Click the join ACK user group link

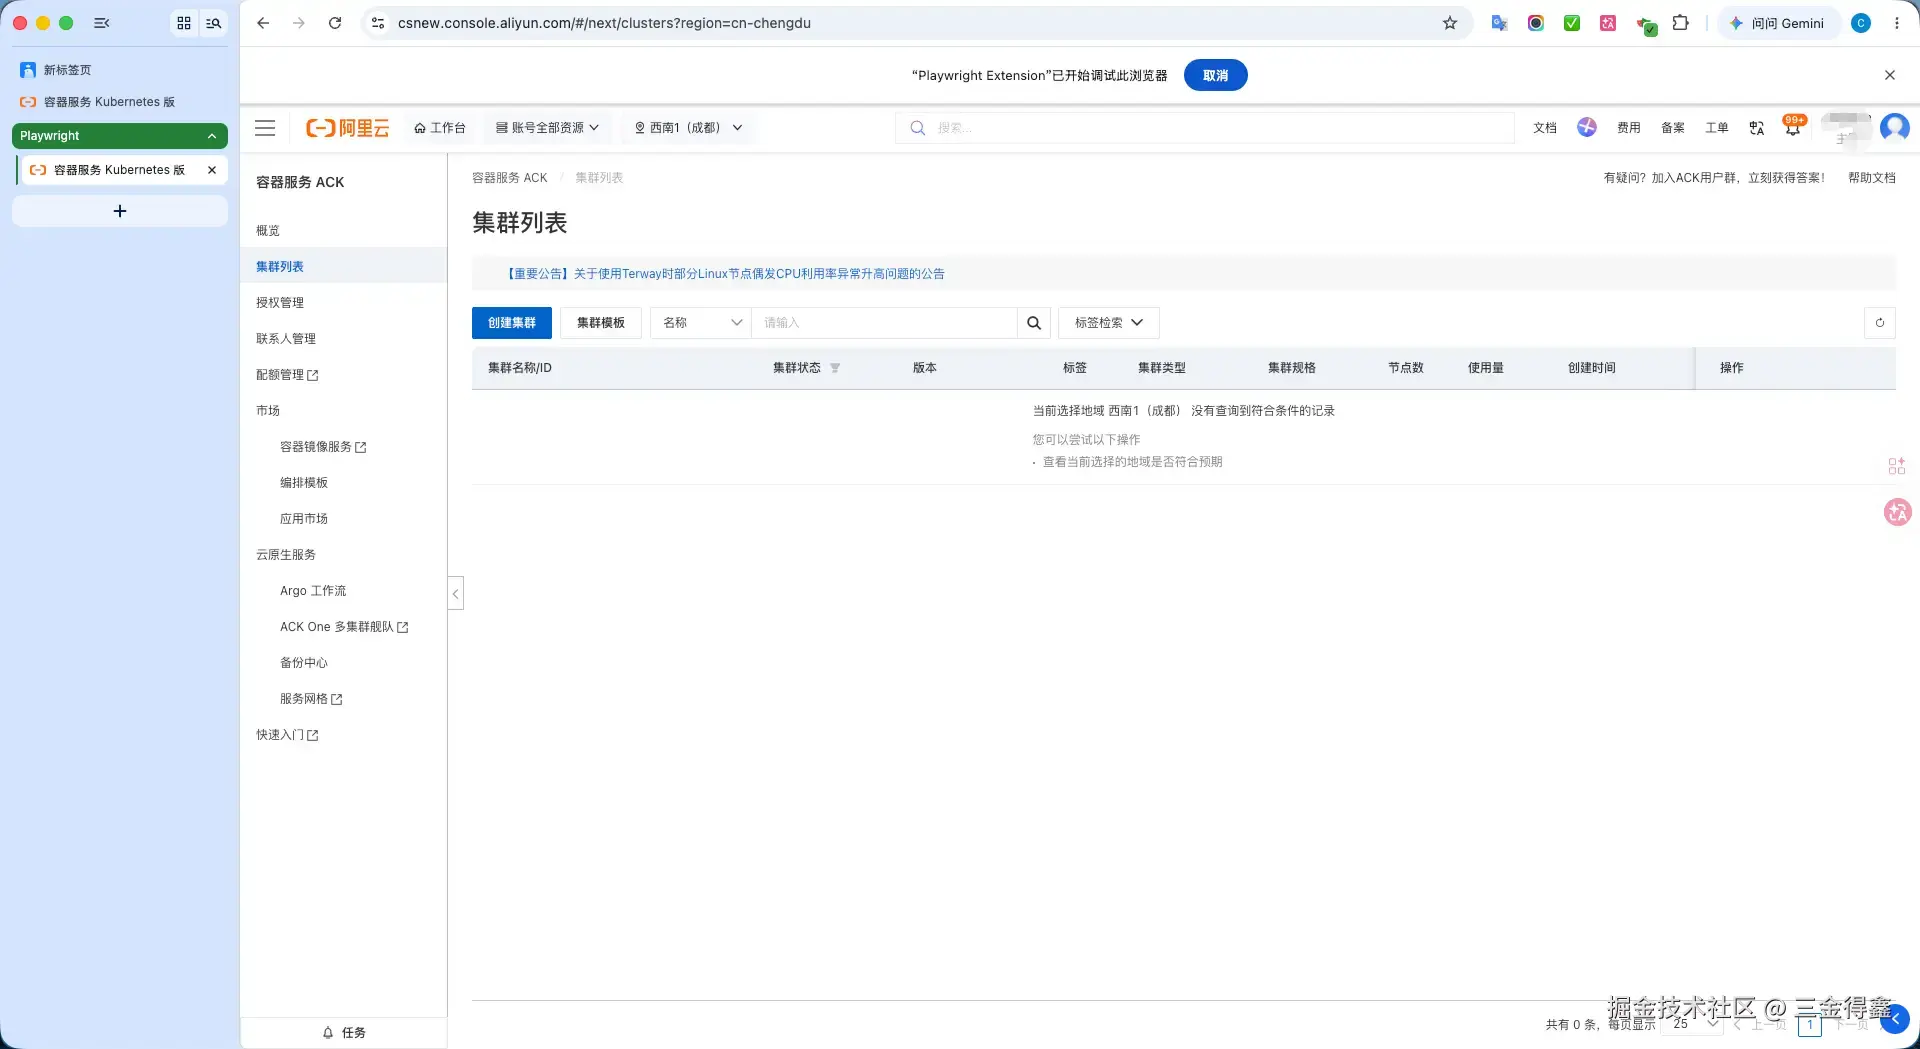(1714, 178)
